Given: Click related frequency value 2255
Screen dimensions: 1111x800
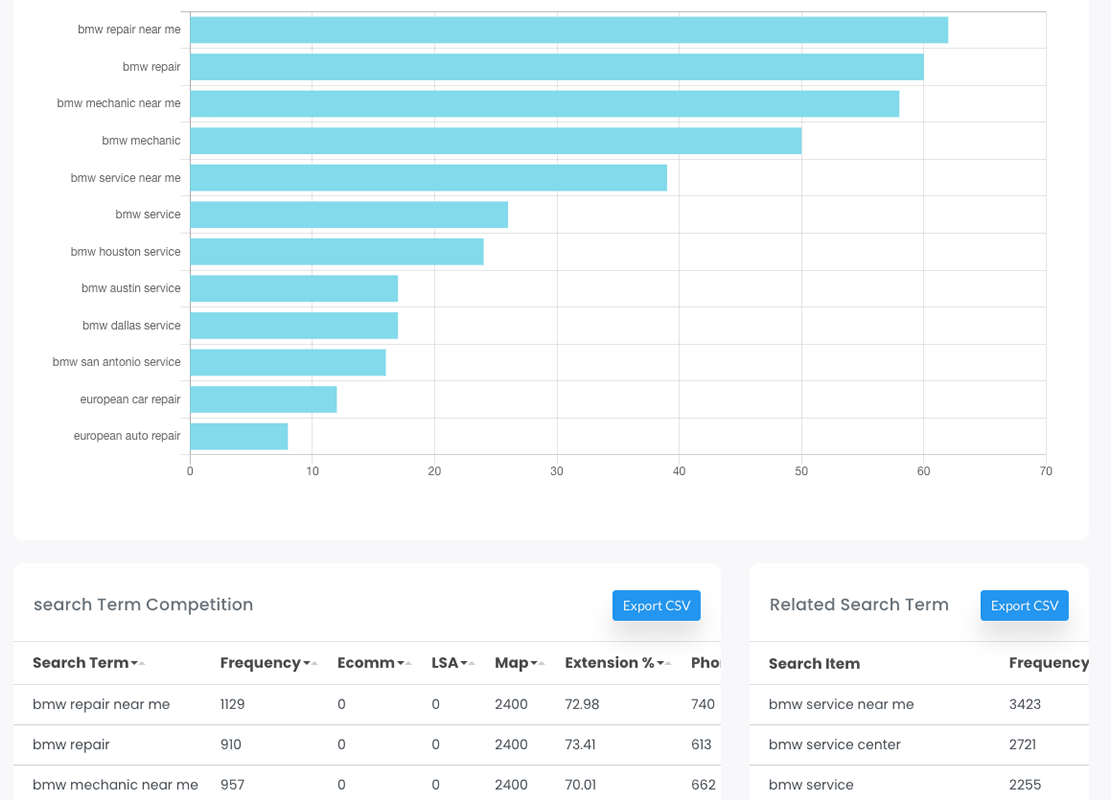Looking at the screenshot, I should [1025, 785].
